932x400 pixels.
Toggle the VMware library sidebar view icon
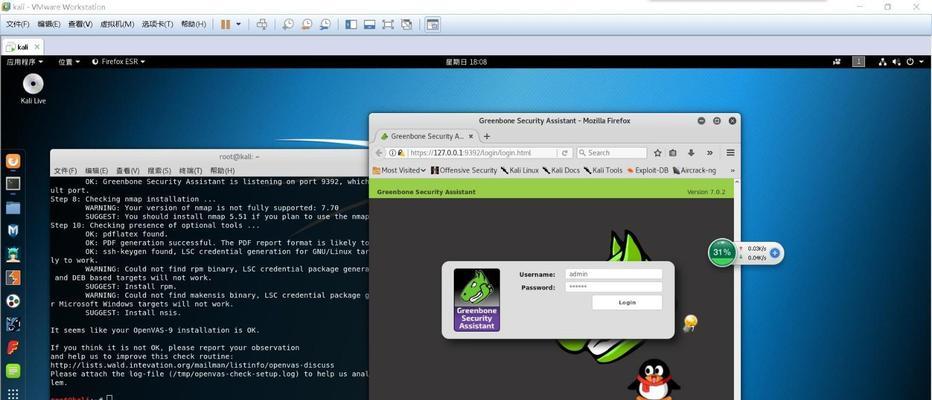(351, 24)
